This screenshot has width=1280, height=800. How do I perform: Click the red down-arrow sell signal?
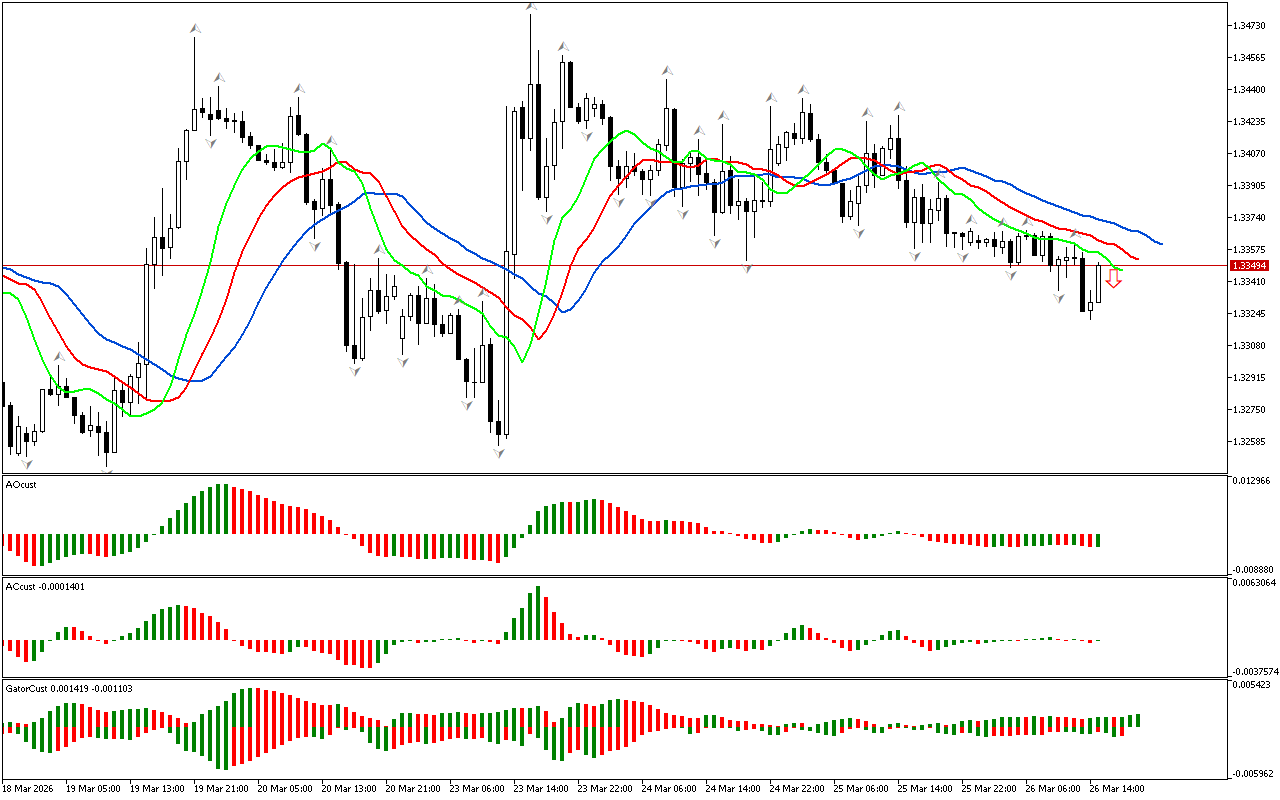tap(1113, 278)
